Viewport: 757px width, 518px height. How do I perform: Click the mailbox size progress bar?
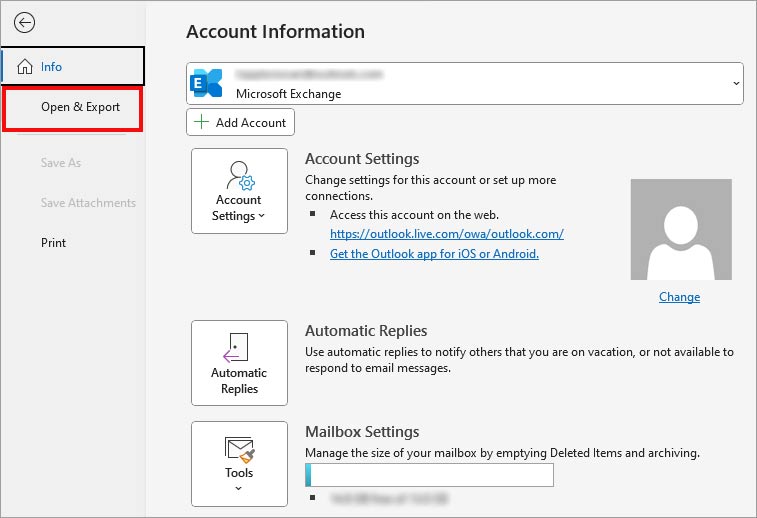click(x=429, y=475)
